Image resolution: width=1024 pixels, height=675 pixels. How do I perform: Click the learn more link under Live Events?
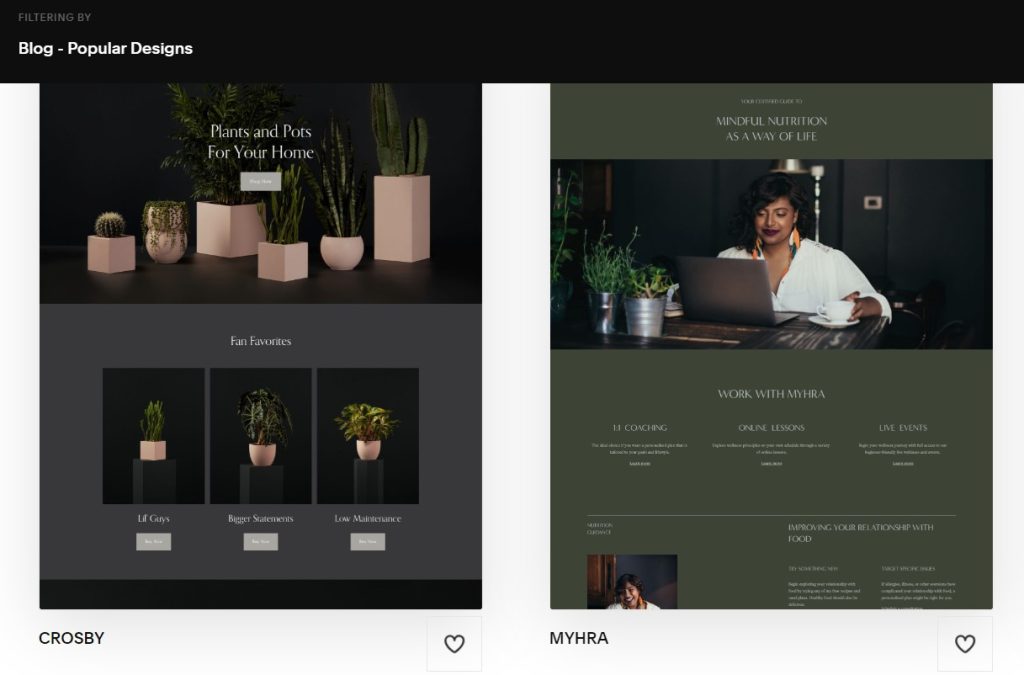tap(903, 464)
